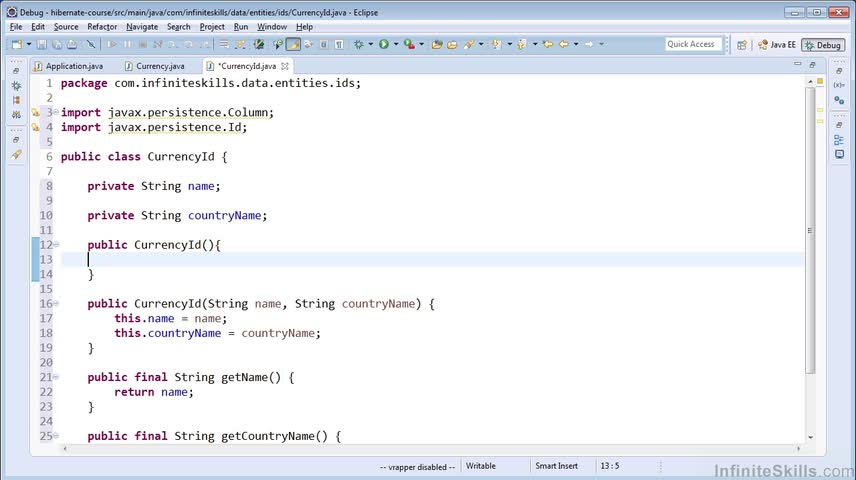Viewport: 856px width, 480px height.
Task: Open the Project menu
Action: [x=212, y=27]
